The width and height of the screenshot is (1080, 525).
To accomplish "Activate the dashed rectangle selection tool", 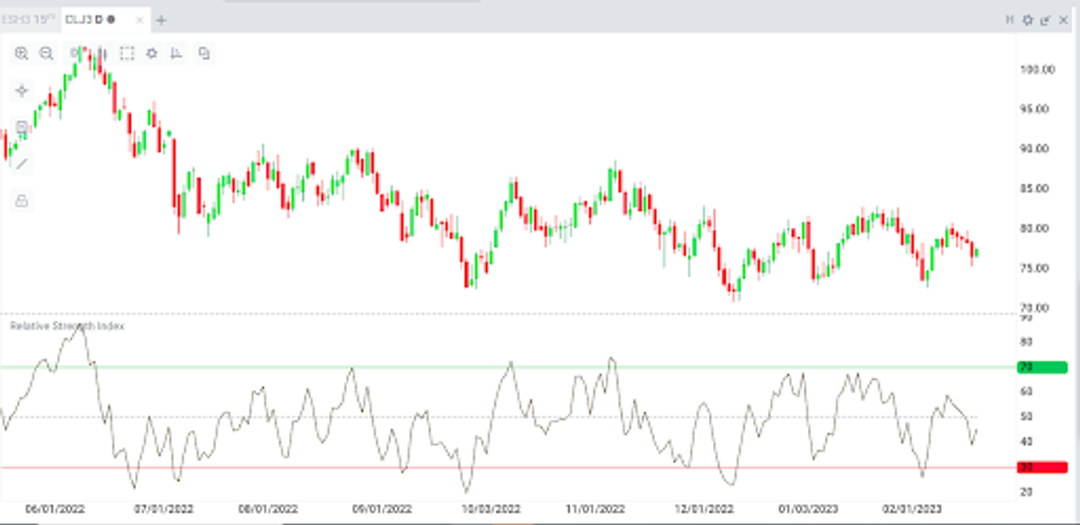I will pos(127,53).
